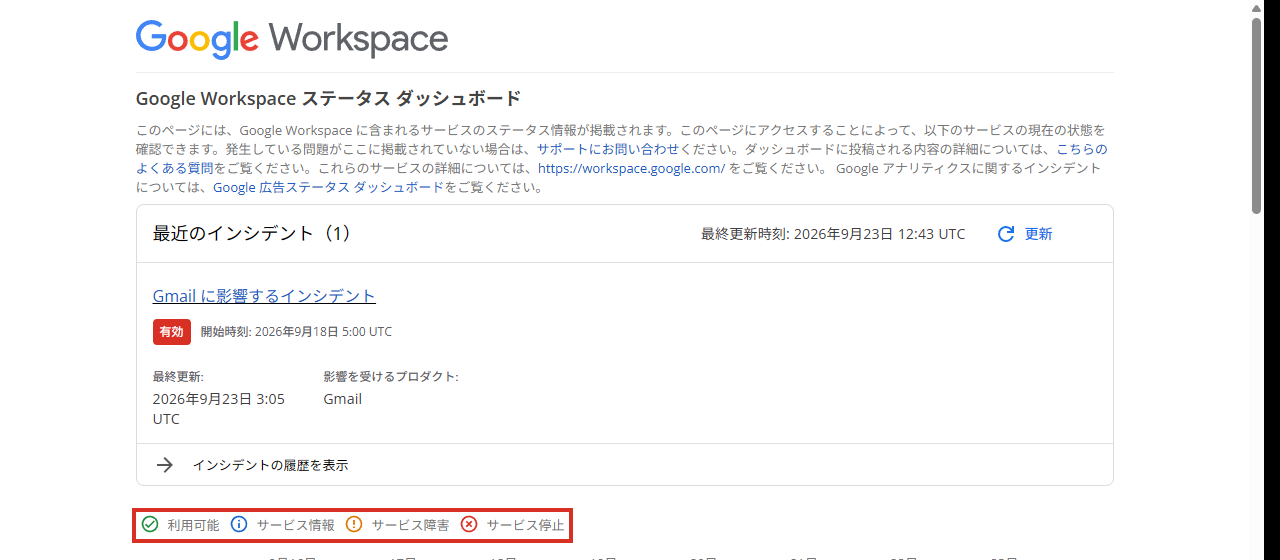Open the サポートにお問い合わせ link
Viewport: 1280px width, 560px height.
[607, 148]
